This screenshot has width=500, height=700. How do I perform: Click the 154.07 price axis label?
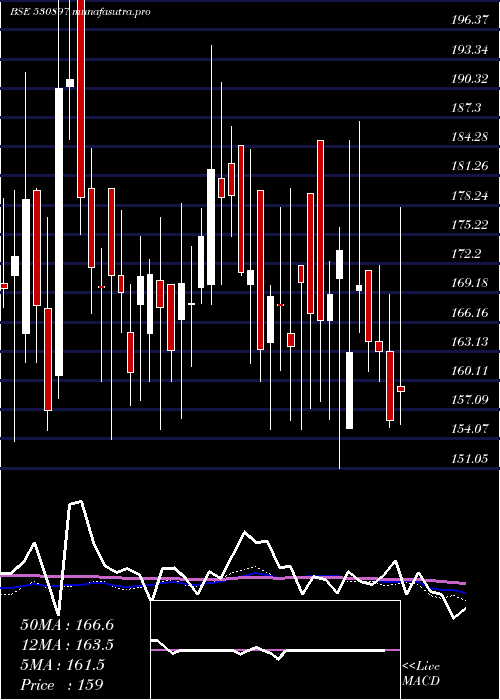coord(469,429)
